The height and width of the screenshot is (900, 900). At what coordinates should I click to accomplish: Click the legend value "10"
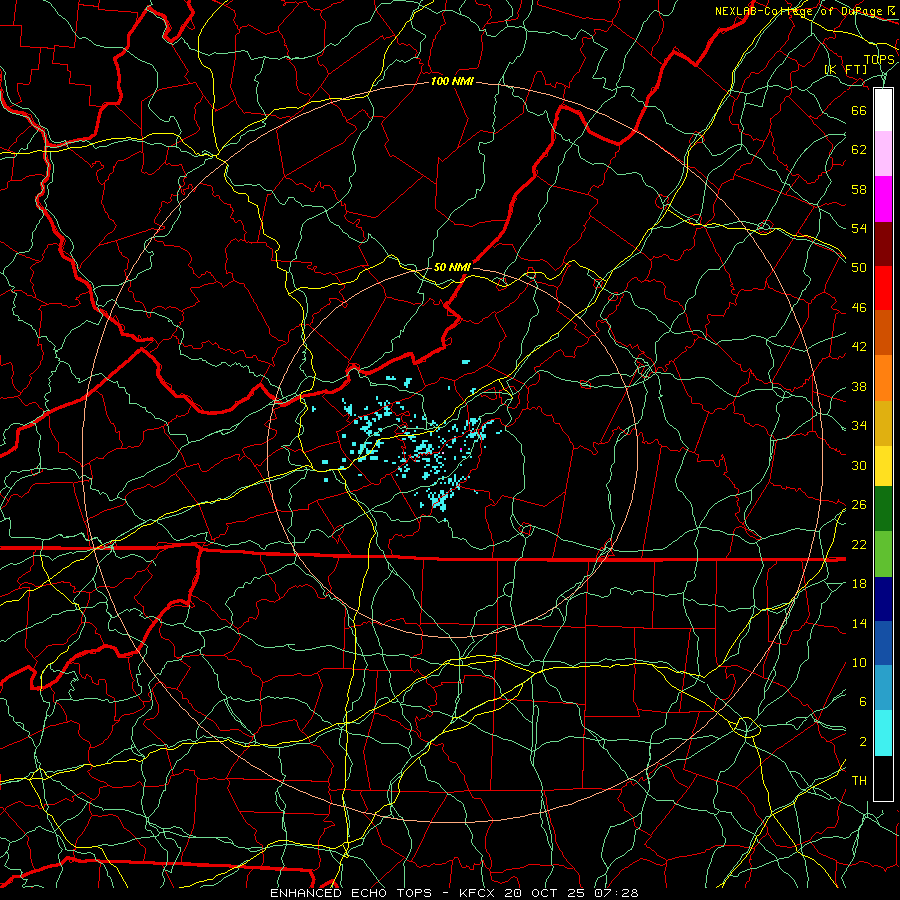point(859,663)
